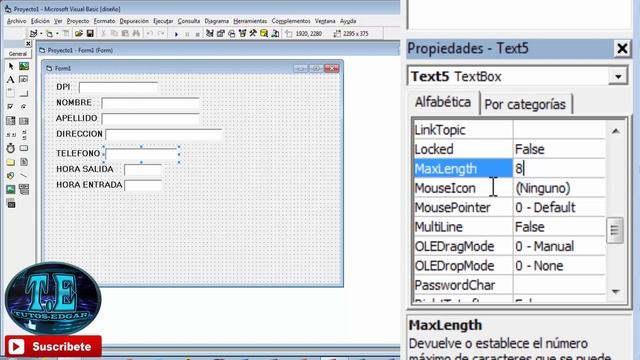Select the CommandButton tool in the toolbox
The width and height of the screenshot is (640, 360).
24,93
